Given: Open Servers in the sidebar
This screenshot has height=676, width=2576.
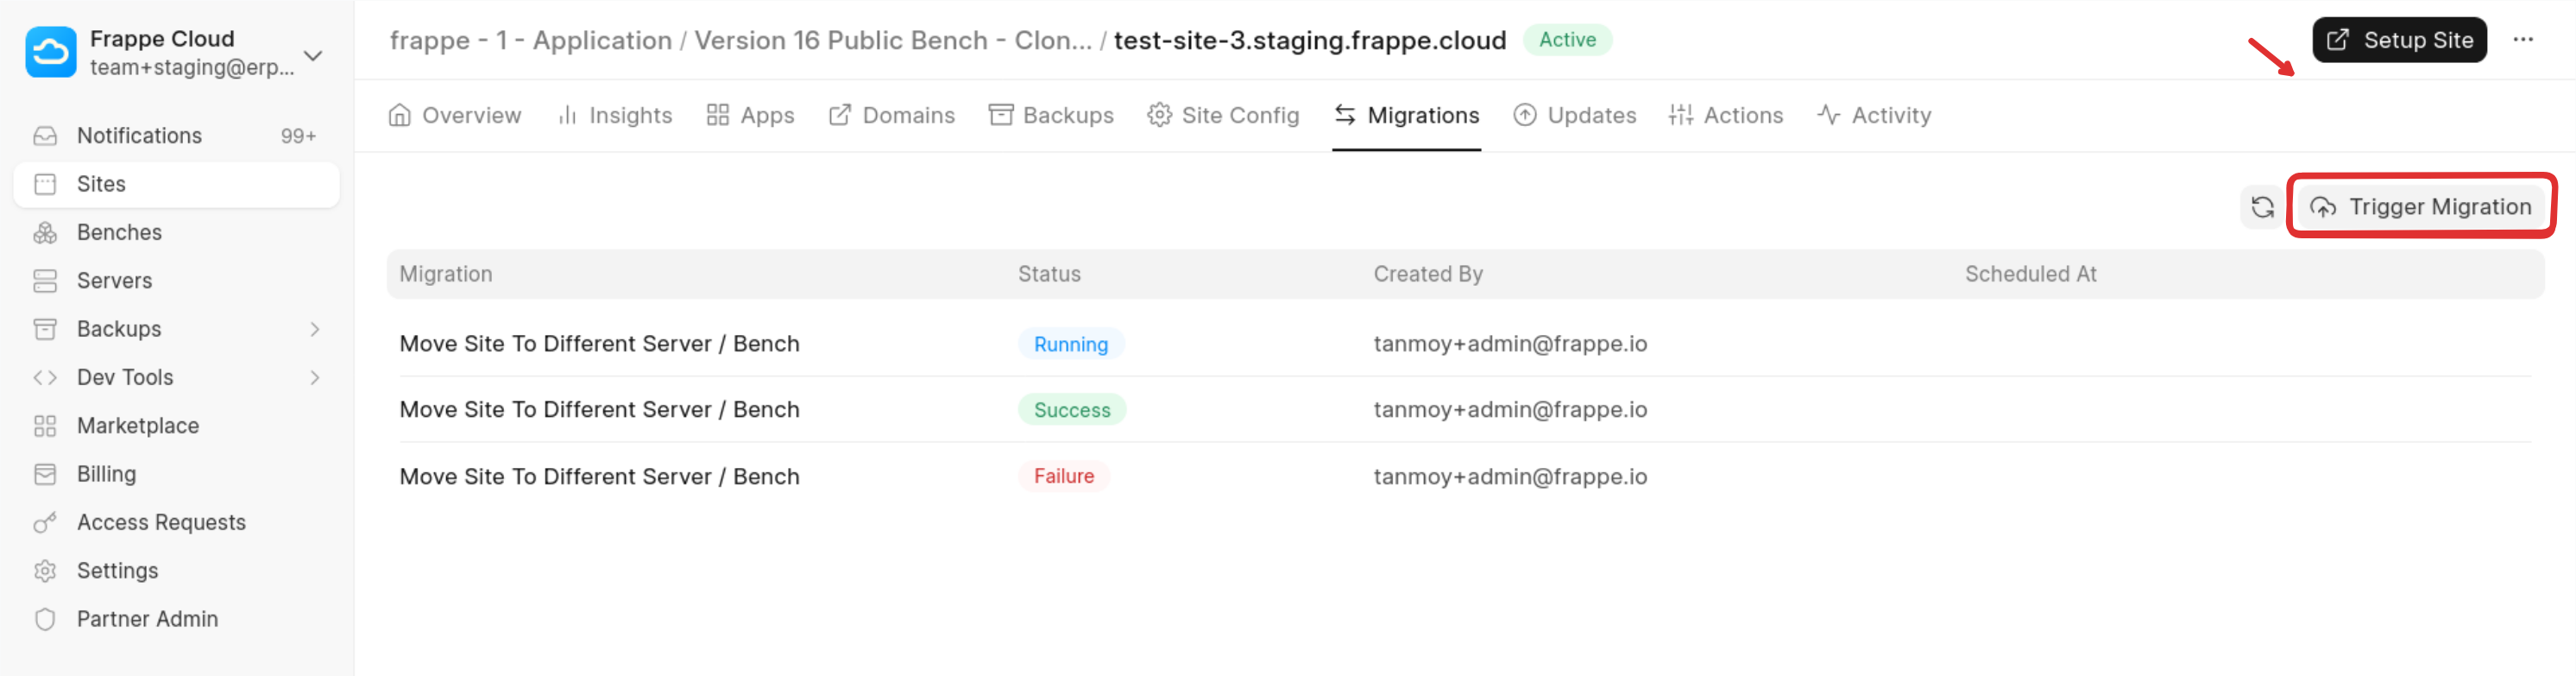Looking at the screenshot, I should click(x=114, y=281).
